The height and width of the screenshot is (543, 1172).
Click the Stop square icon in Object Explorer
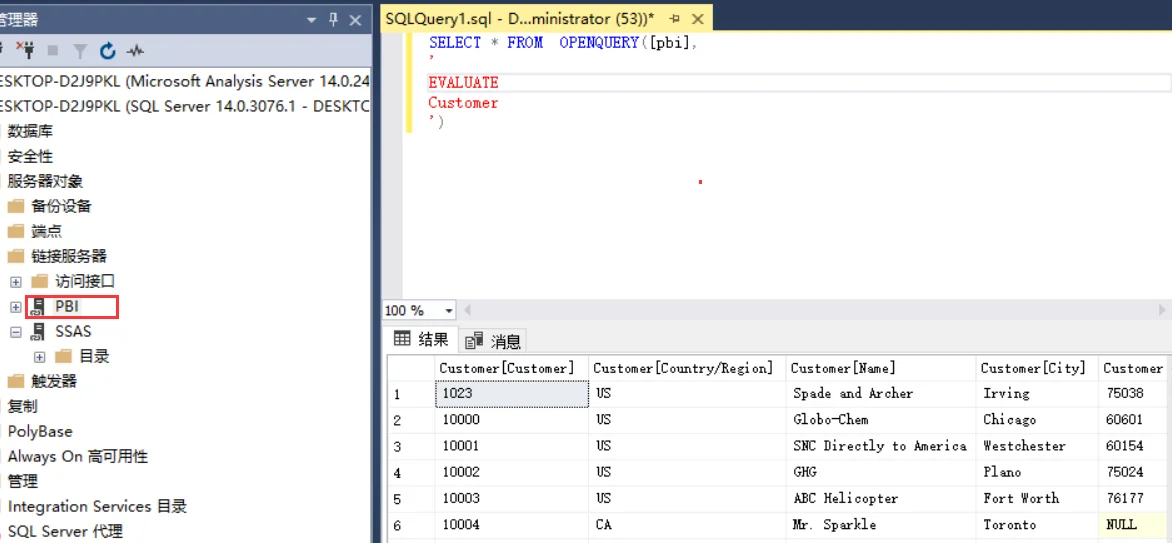[53, 51]
